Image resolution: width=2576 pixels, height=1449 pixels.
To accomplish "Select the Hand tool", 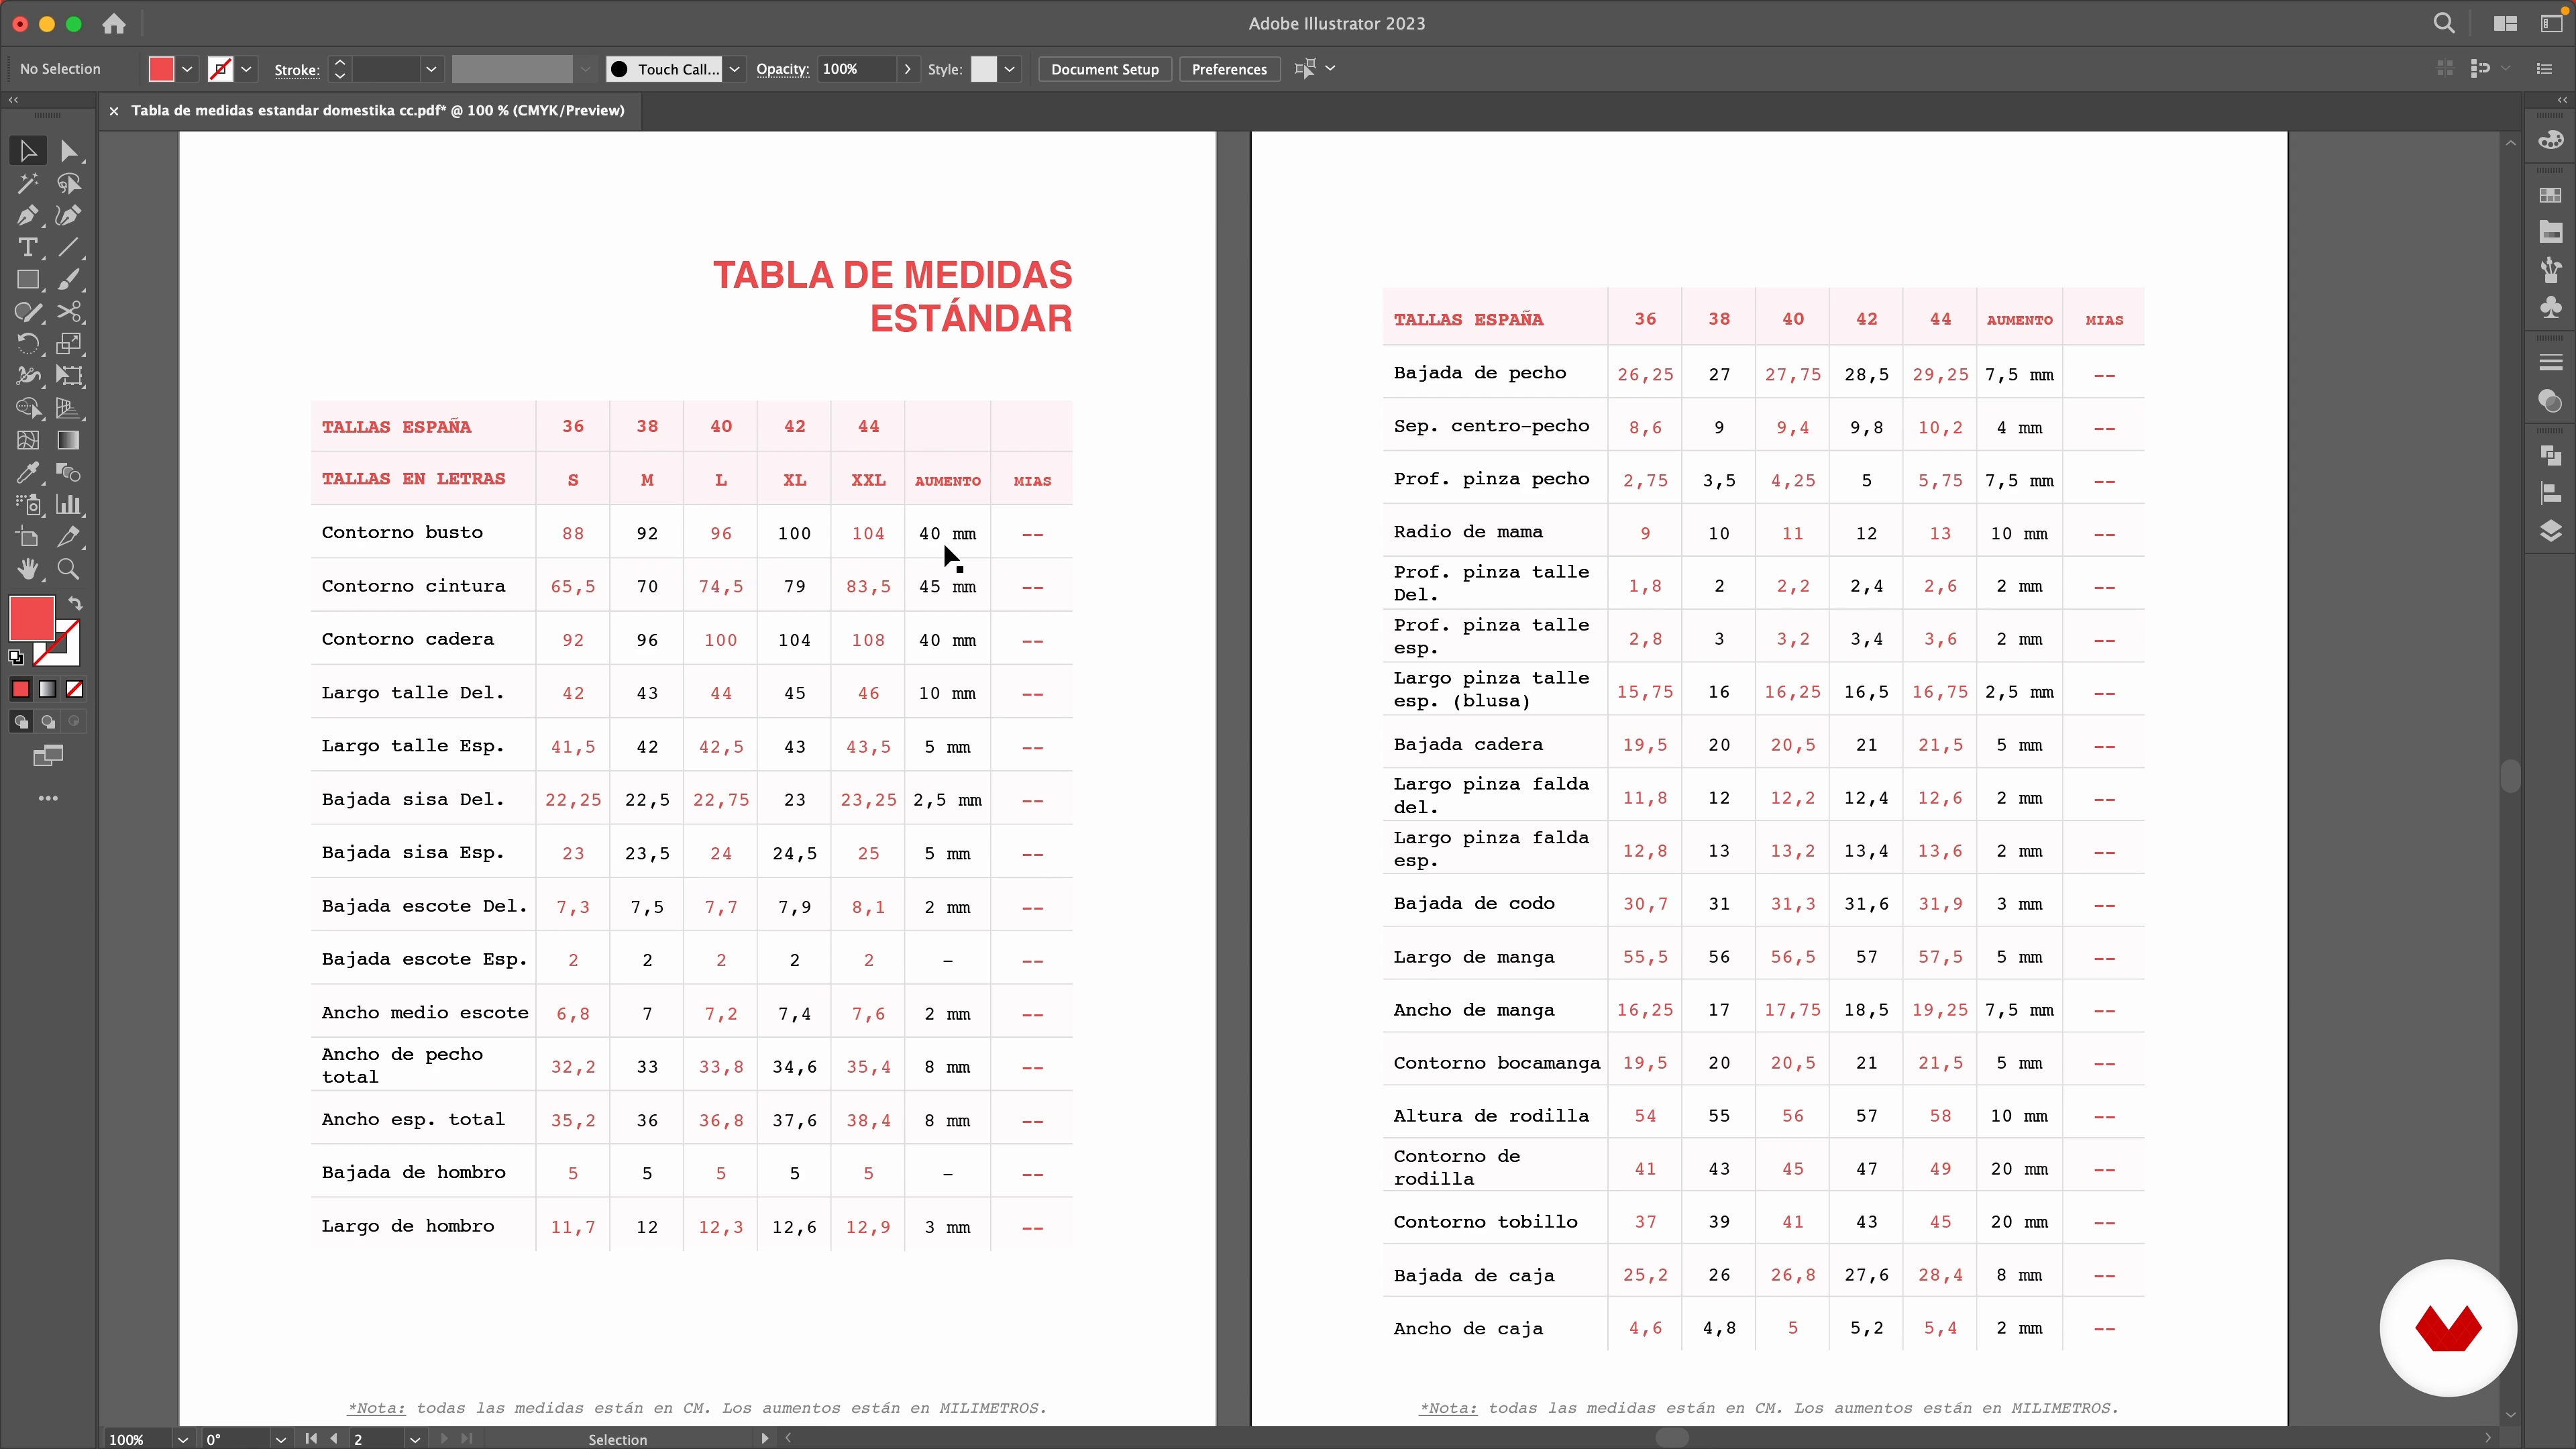I will coord(28,569).
